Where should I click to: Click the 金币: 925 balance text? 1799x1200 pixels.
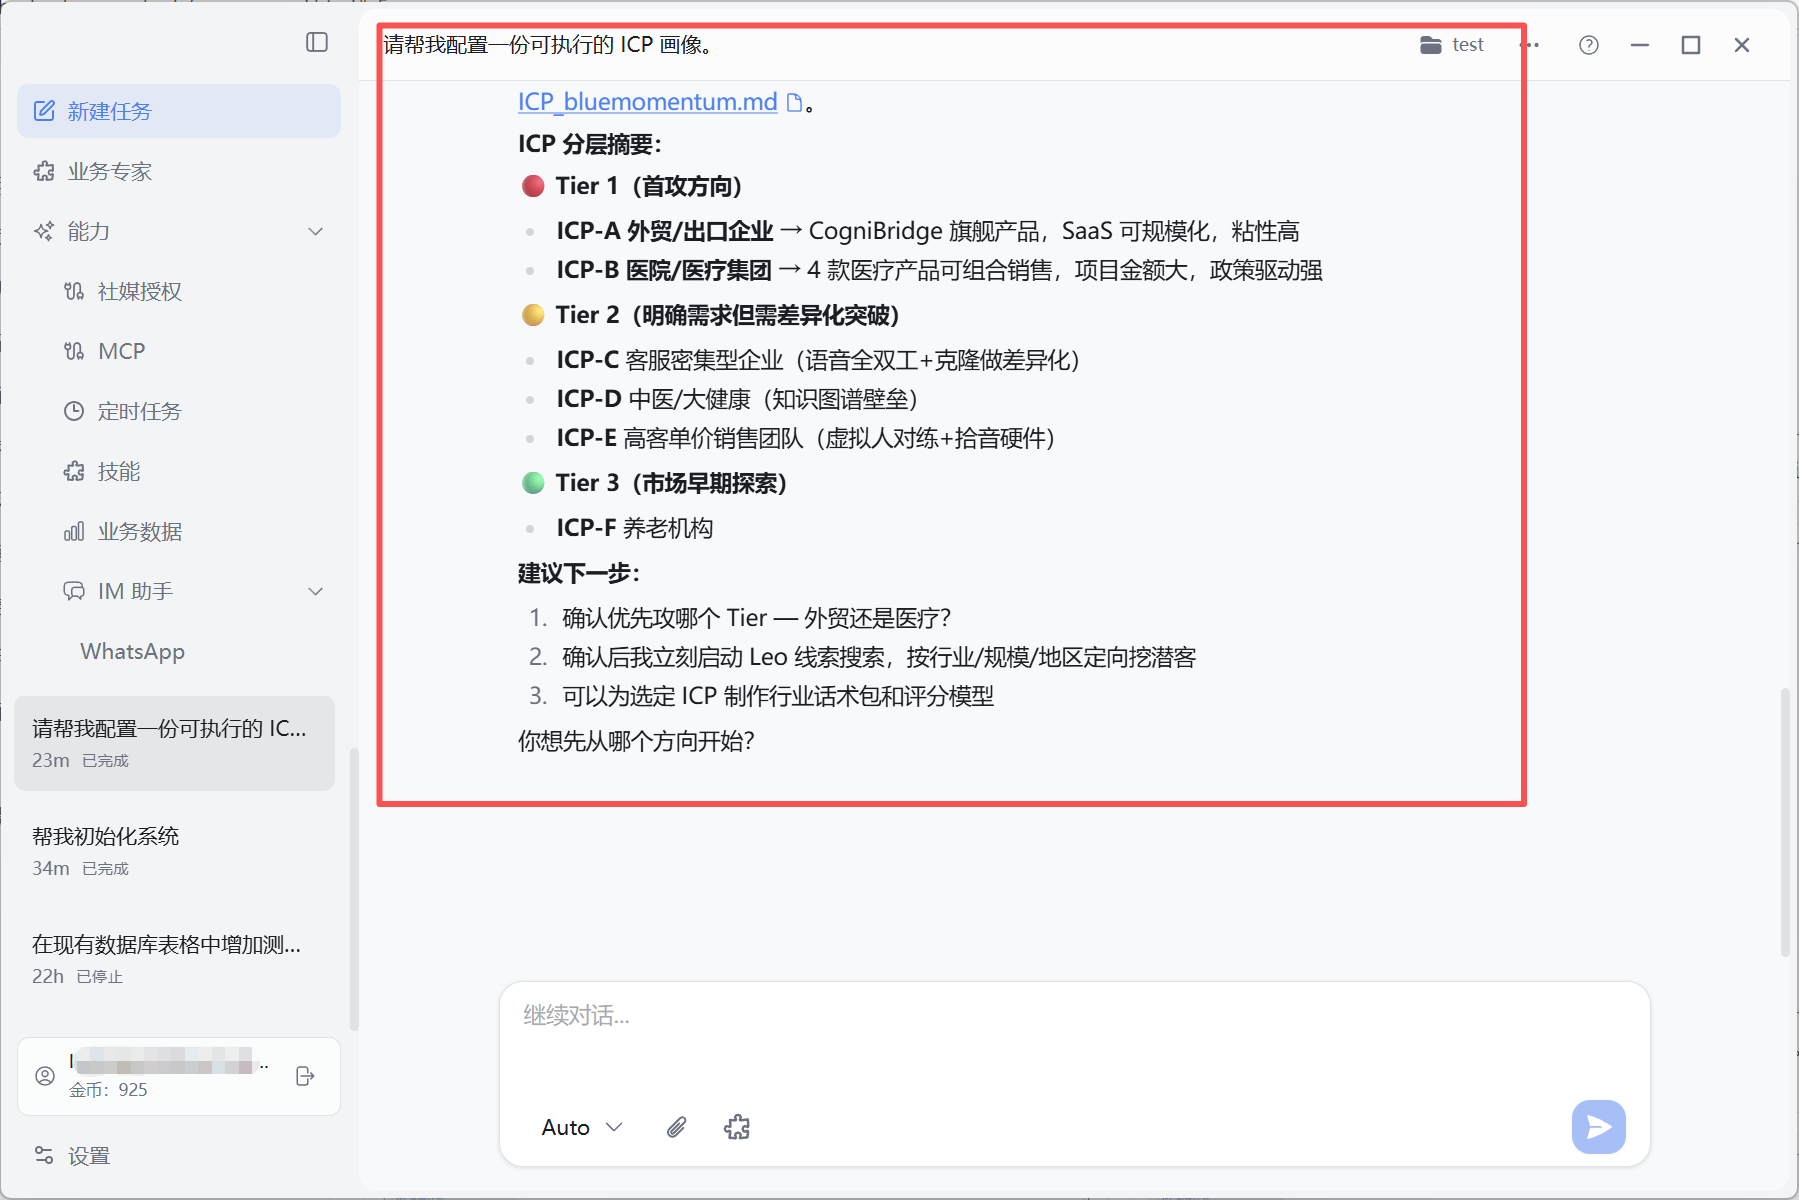pos(108,1090)
